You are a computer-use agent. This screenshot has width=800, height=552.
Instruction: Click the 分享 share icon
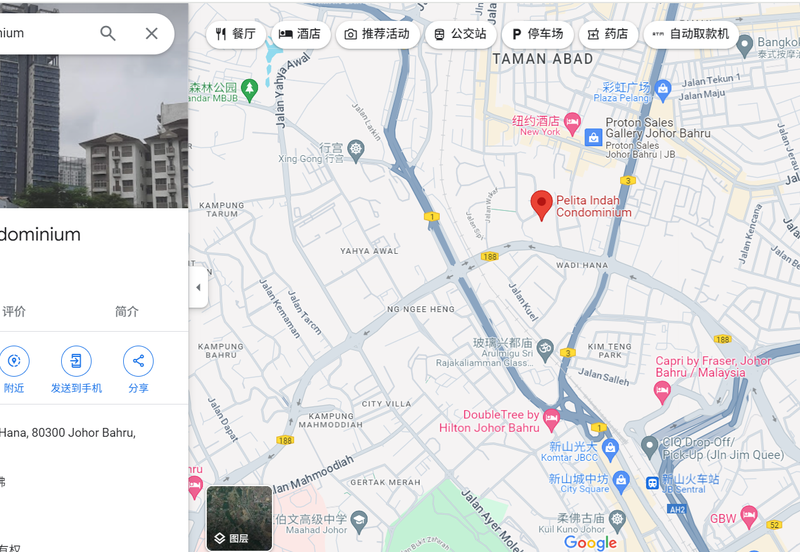[x=138, y=361]
